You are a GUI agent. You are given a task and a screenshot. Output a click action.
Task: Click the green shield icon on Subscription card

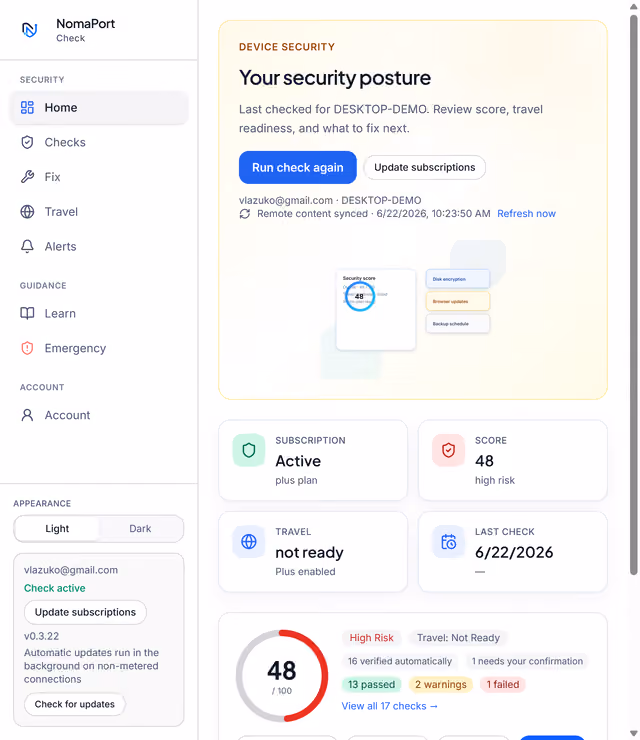[x=249, y=450]
